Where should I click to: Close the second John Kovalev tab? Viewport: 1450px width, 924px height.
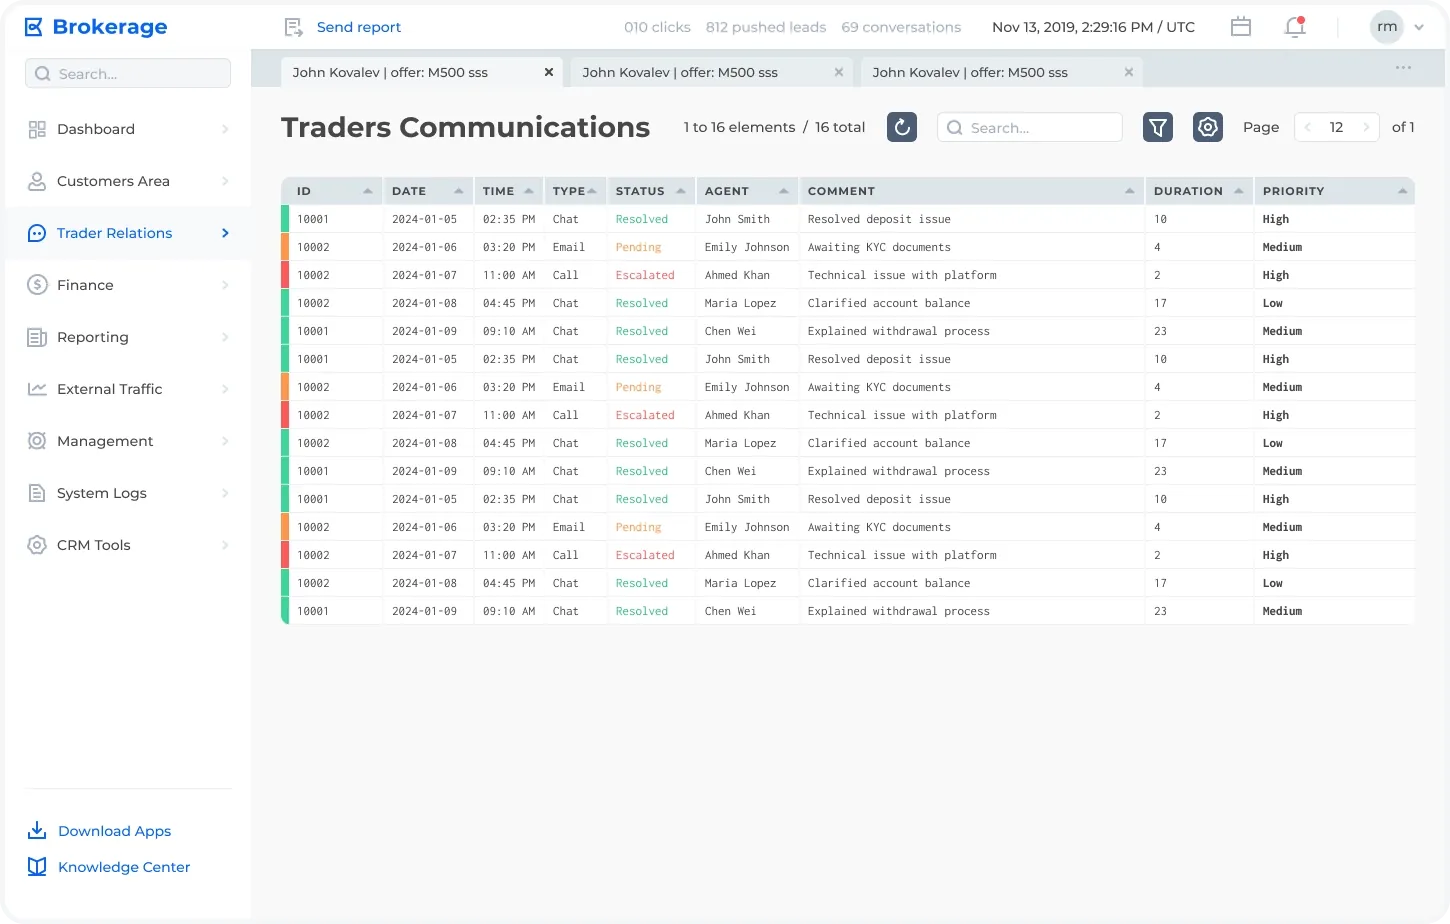pyautogui.click(x=839, y=72)
